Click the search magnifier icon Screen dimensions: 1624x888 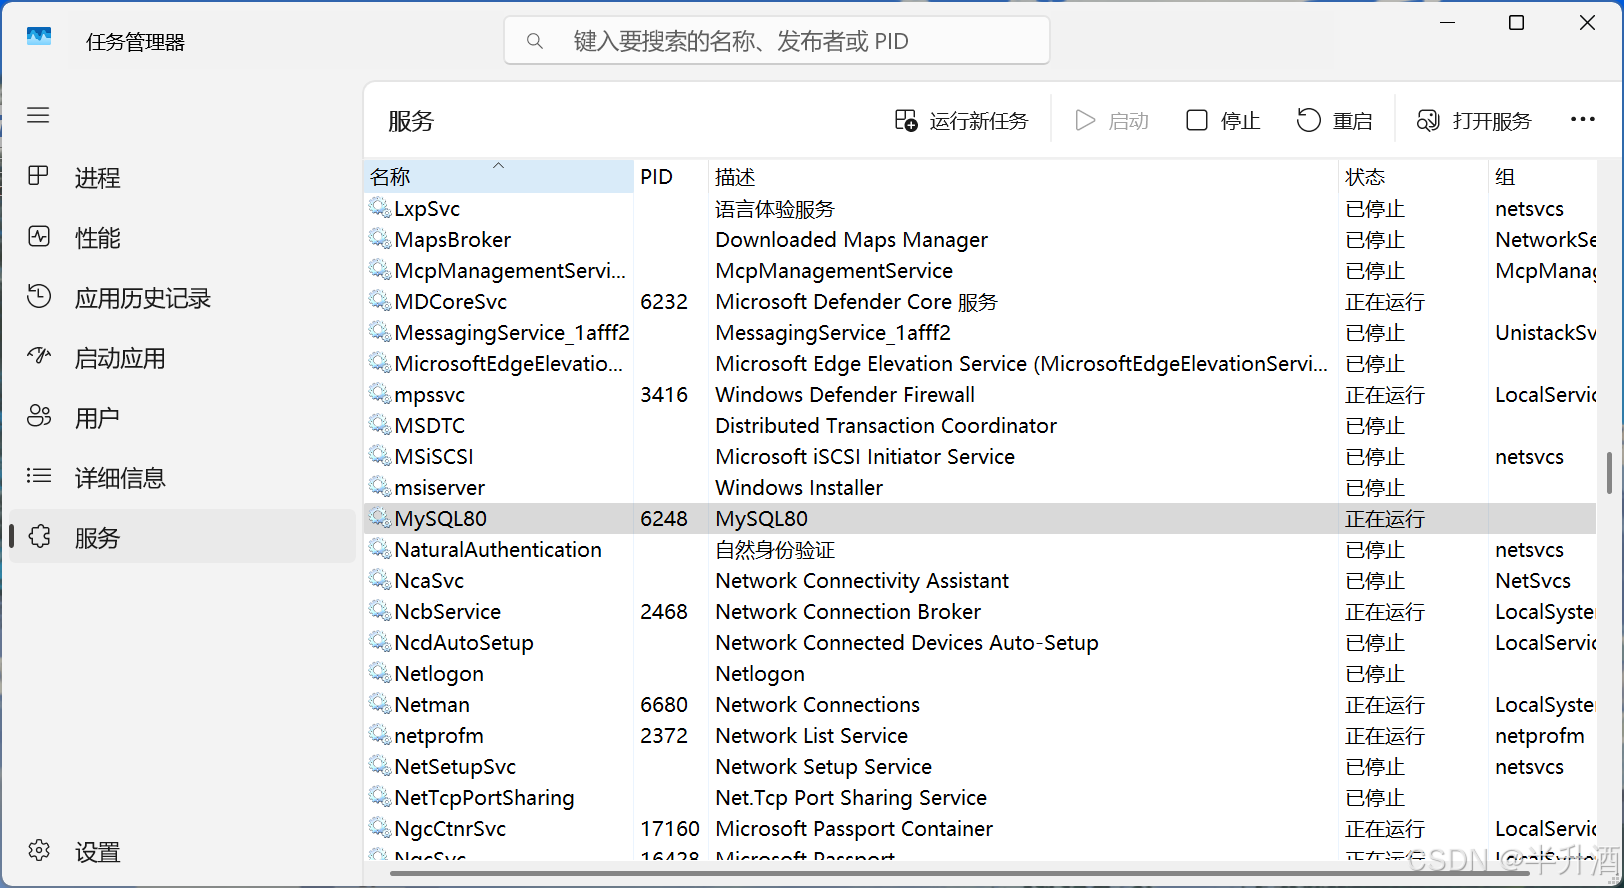click(x=535, y=41)
